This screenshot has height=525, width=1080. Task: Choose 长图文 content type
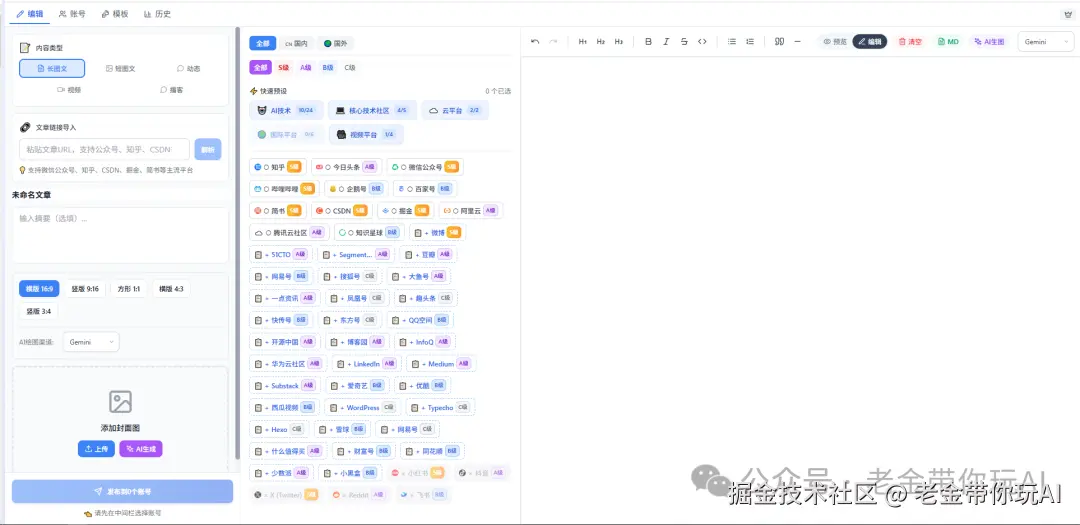(x=52, y=68)
